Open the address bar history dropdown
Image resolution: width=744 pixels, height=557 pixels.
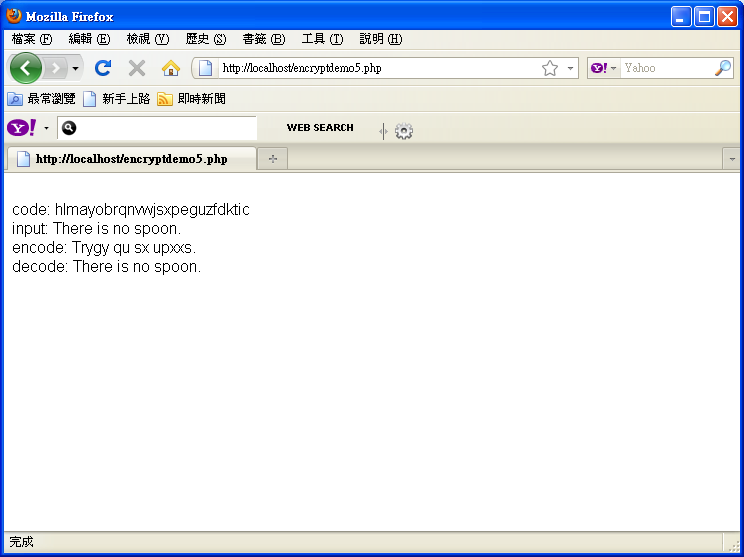(x=570, y=68)
